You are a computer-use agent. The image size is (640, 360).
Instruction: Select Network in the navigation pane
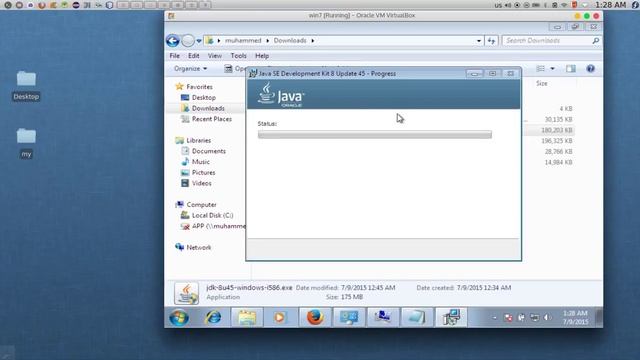(x=198, y=247)
